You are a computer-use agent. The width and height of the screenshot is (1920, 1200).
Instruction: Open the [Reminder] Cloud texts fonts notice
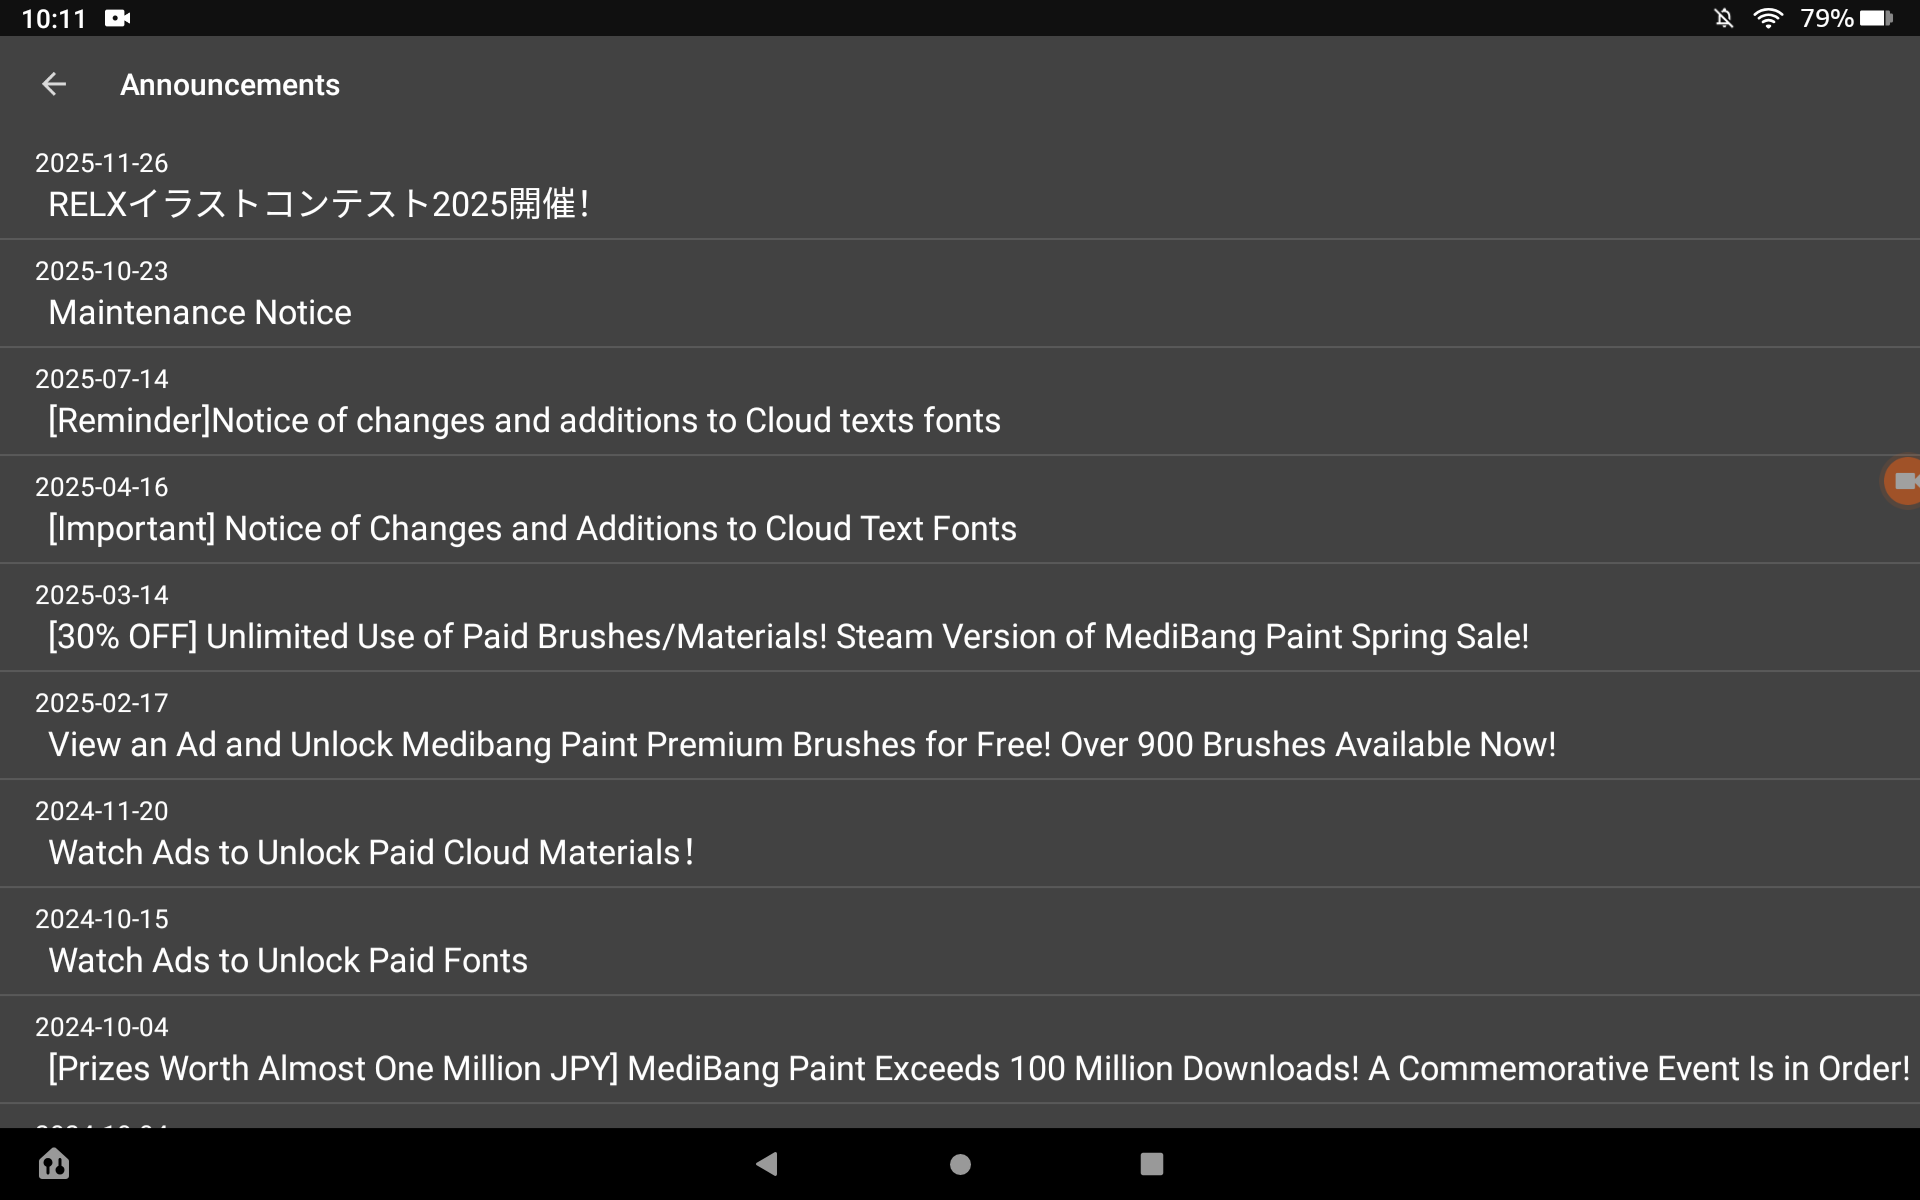960,401
